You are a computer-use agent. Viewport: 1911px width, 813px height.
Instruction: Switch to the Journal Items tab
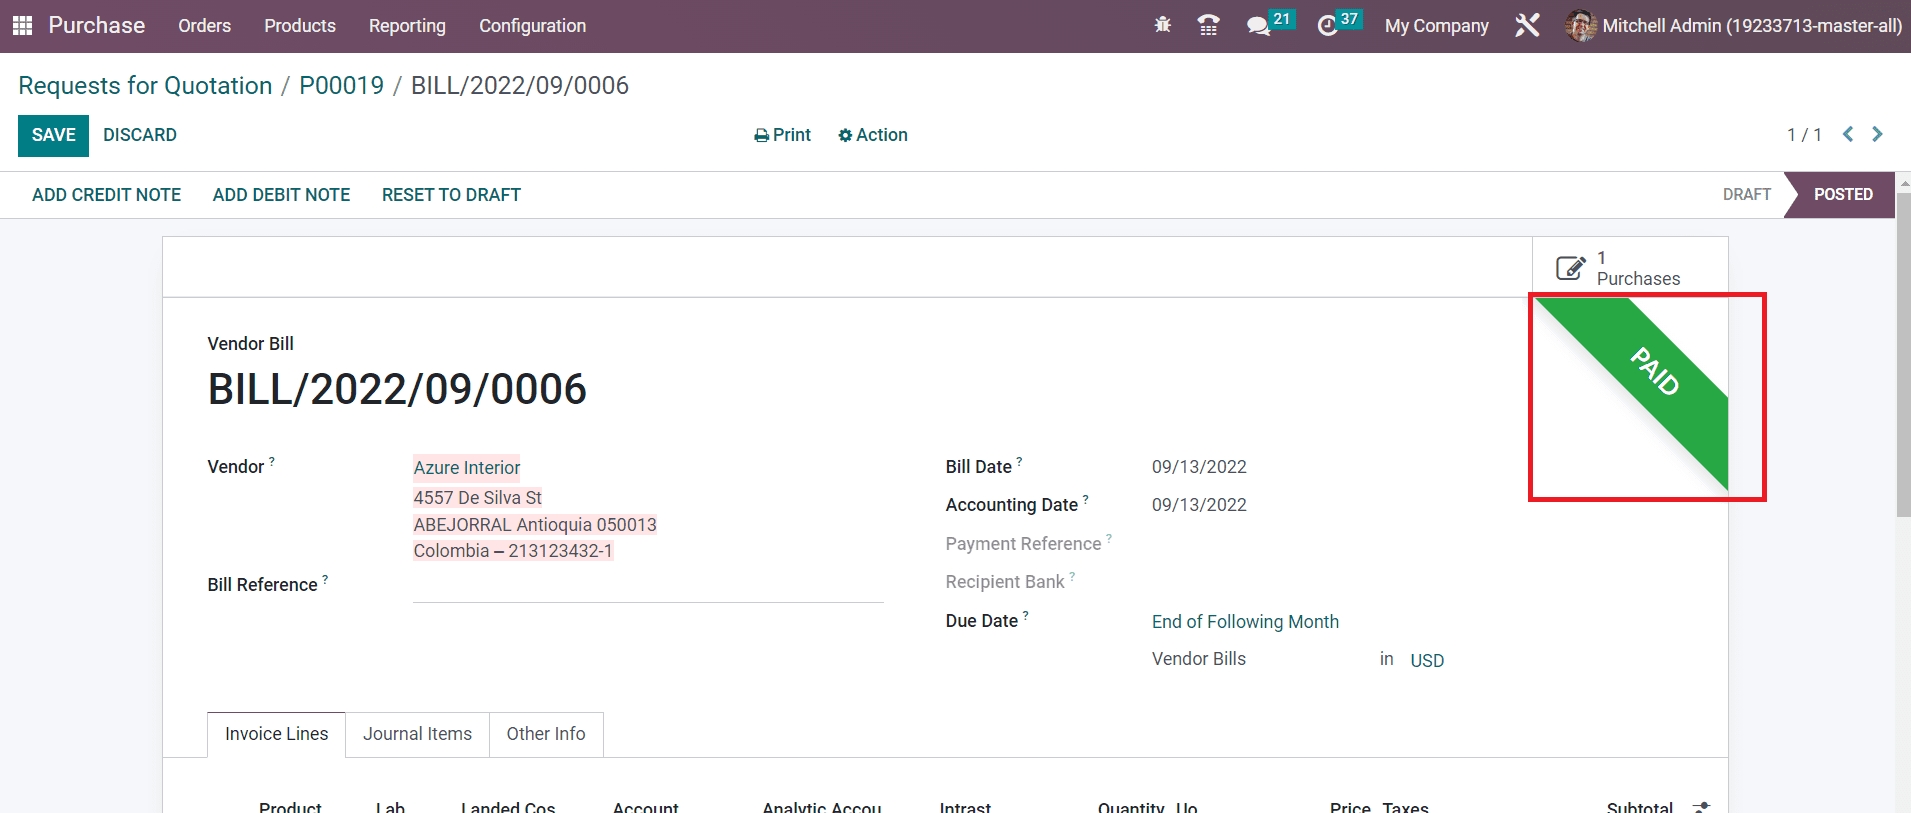coord(417,734)
